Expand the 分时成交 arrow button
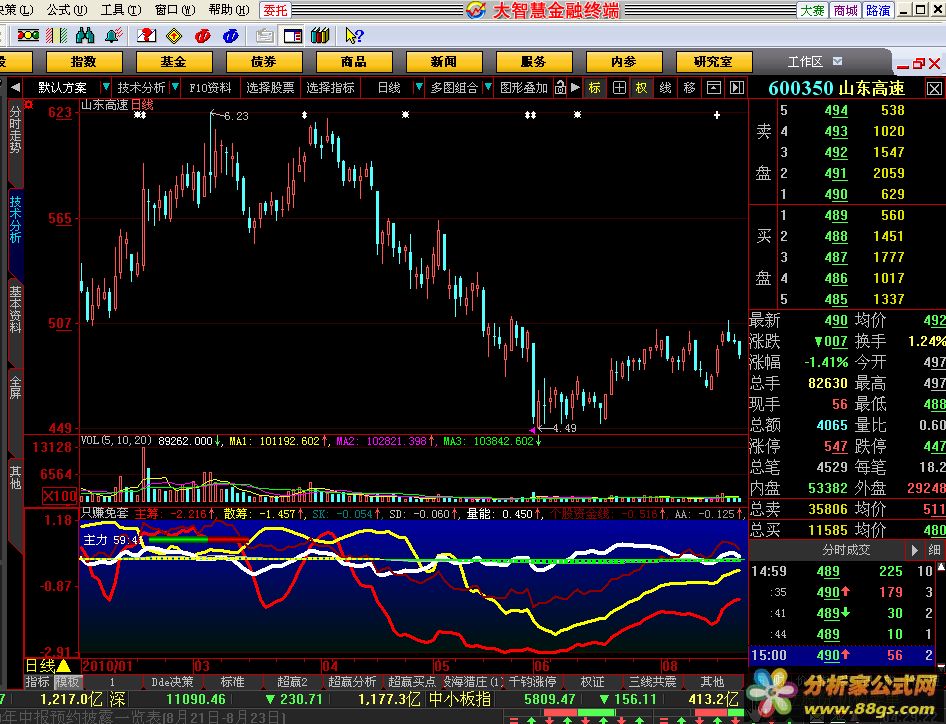The width and height of the screenshot is (946, 724). [915, 550]
